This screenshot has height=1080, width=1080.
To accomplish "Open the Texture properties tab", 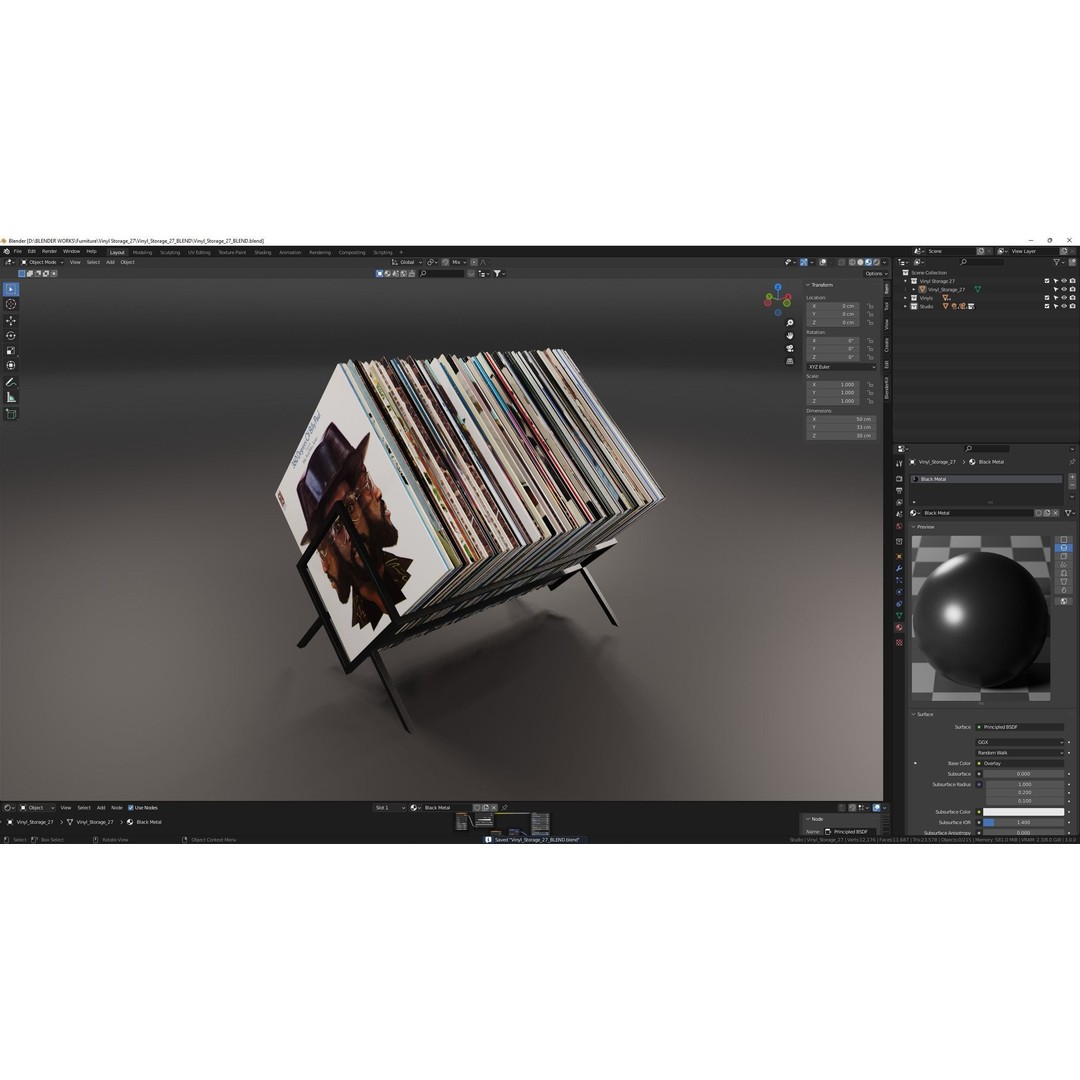I will (899, 643).
